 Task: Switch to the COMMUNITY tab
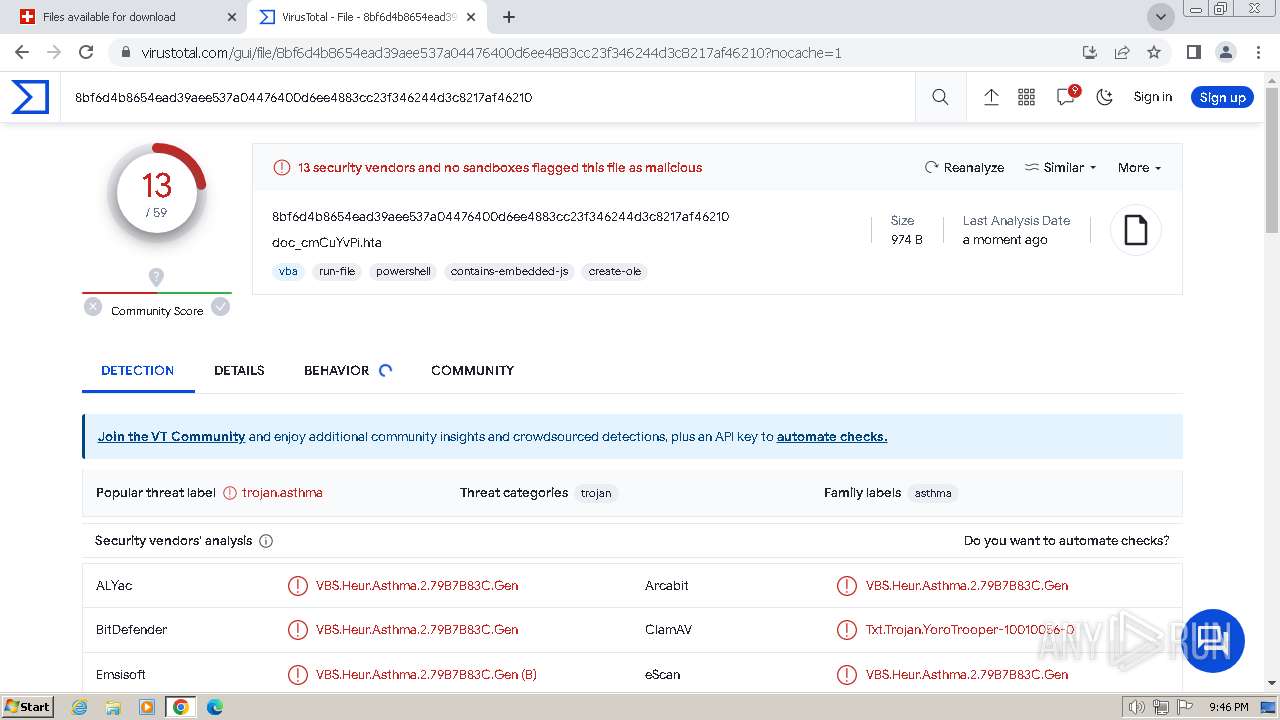(x=472, y=370)
